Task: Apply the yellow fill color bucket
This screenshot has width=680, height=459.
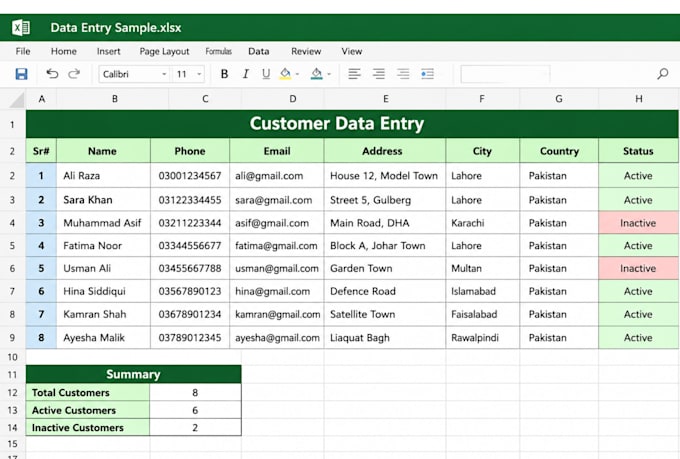Action: click(x=285, y=74)
